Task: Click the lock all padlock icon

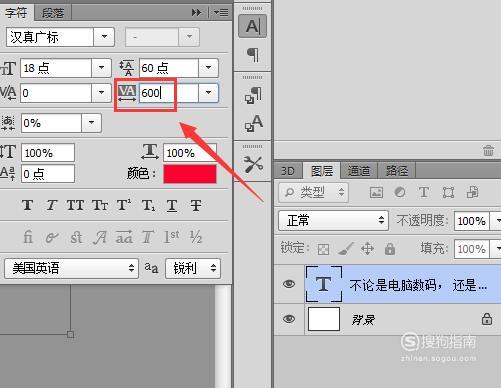Action: point(390,249)
